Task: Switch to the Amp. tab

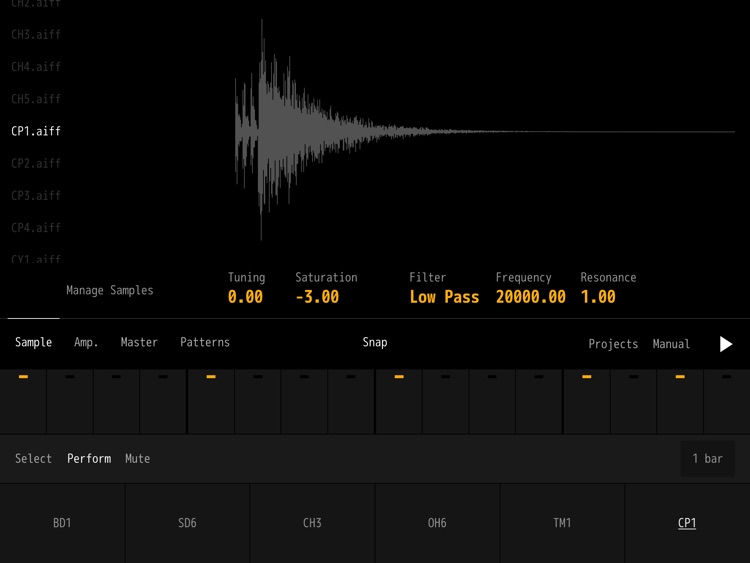Action: pyautogui.click(x=86, y=342)
